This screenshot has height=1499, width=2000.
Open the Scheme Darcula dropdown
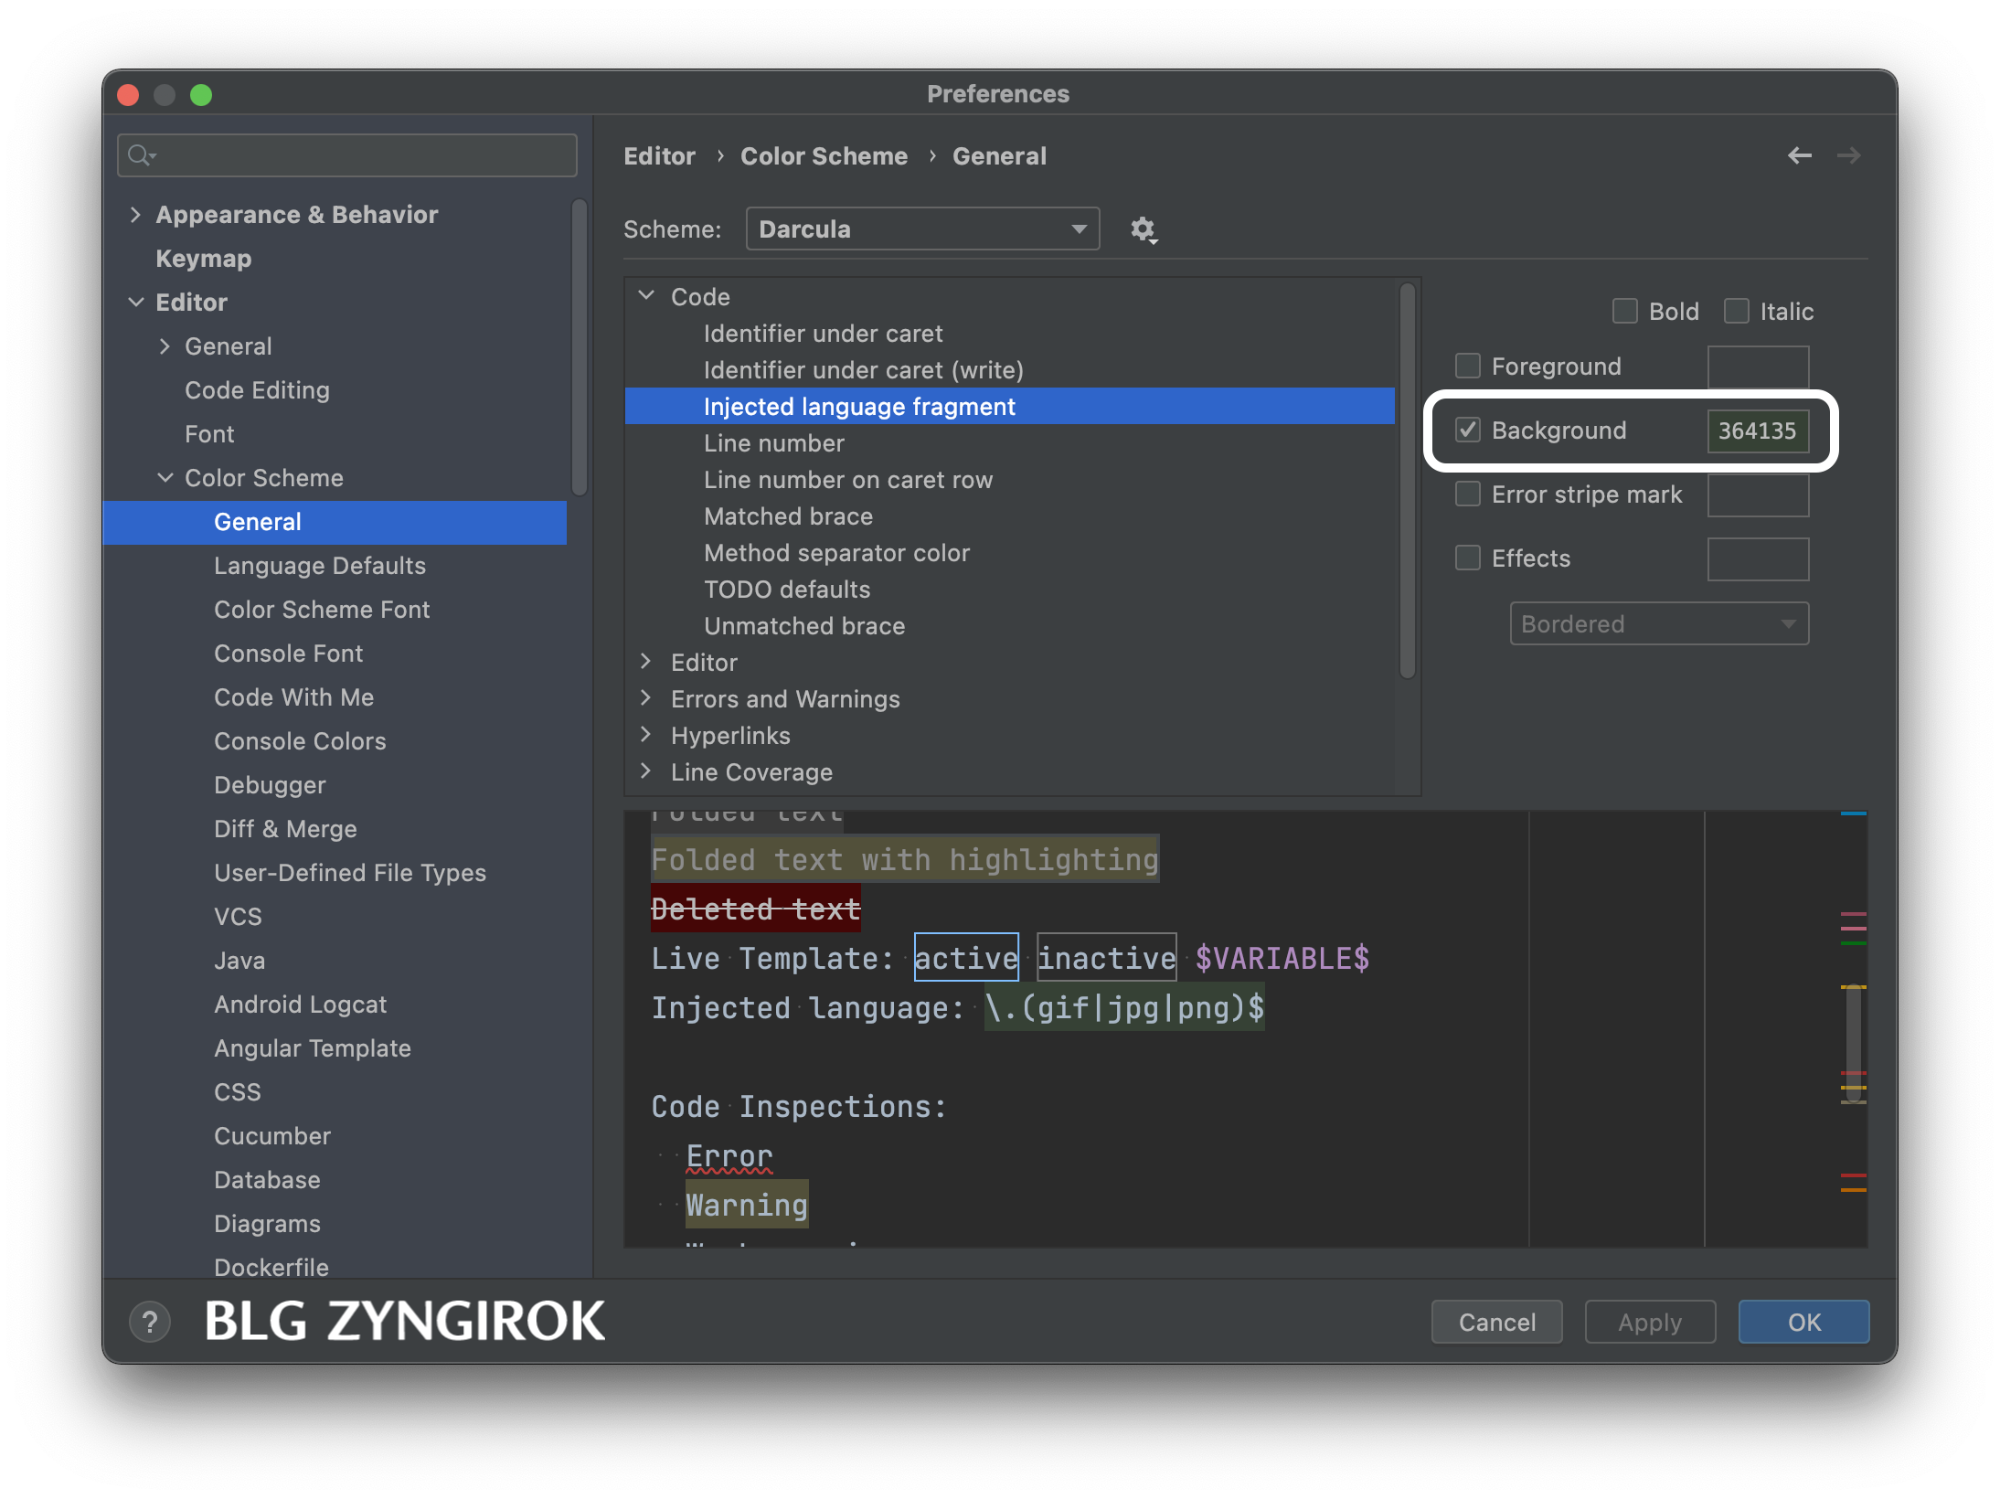coord(922,229)
